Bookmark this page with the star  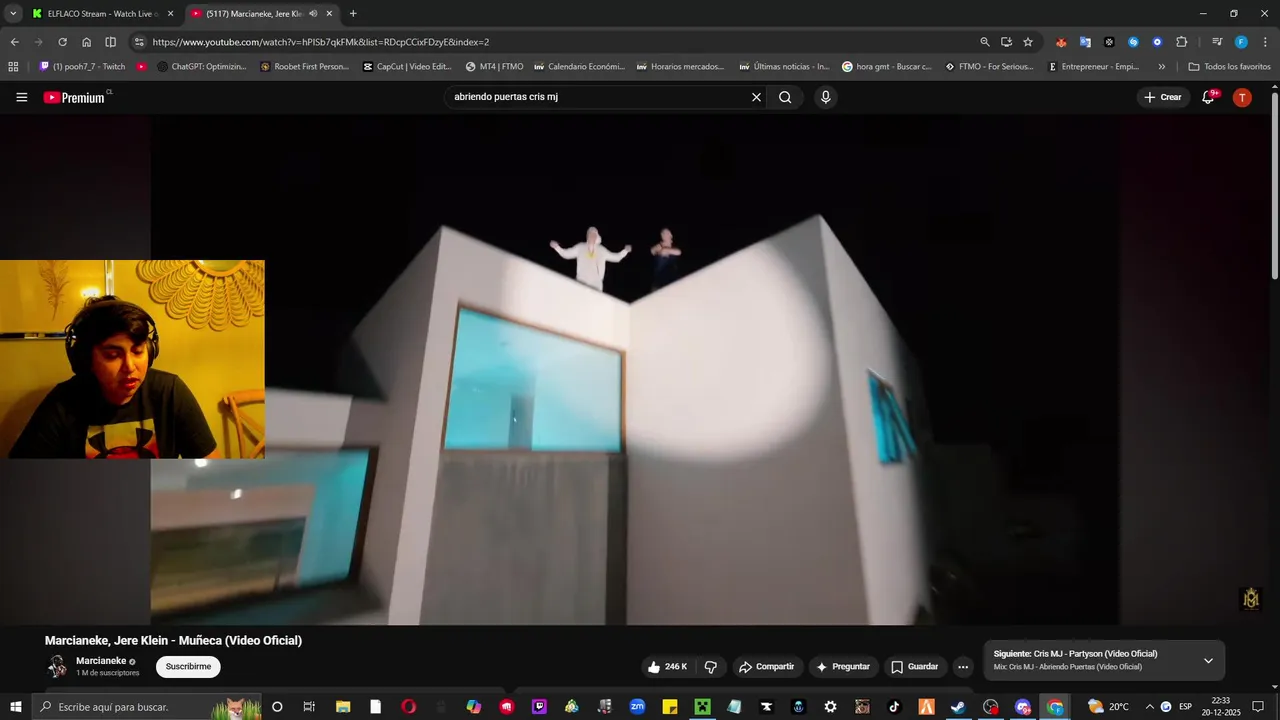[1028, 42]
